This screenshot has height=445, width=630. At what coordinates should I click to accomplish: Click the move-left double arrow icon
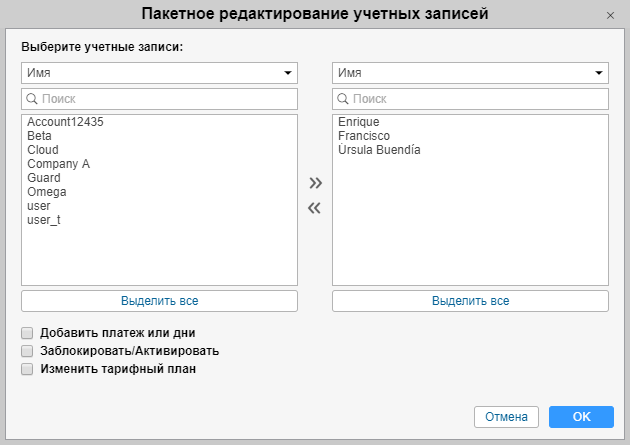315,208
